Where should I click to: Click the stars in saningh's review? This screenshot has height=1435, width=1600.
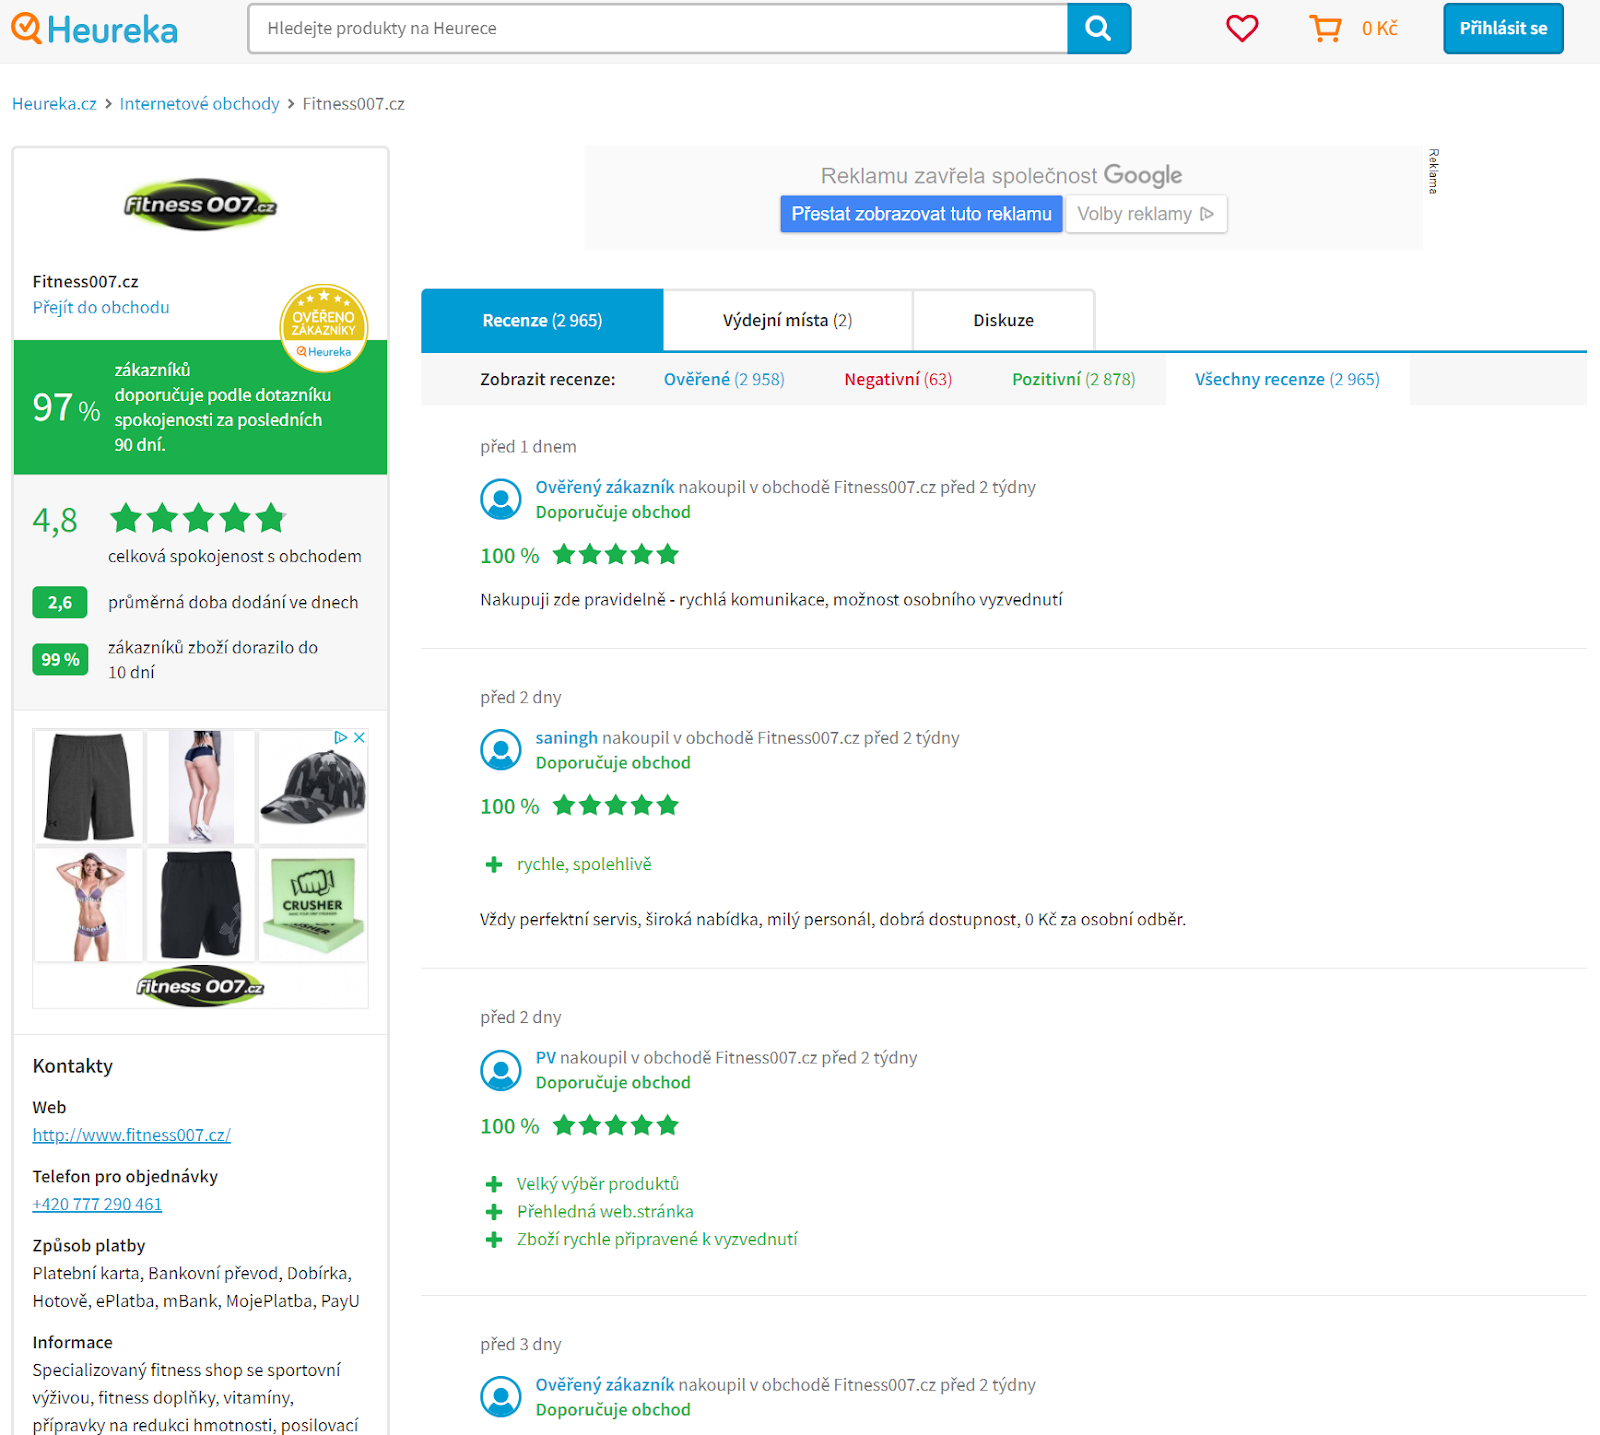[x=616, y=806]
